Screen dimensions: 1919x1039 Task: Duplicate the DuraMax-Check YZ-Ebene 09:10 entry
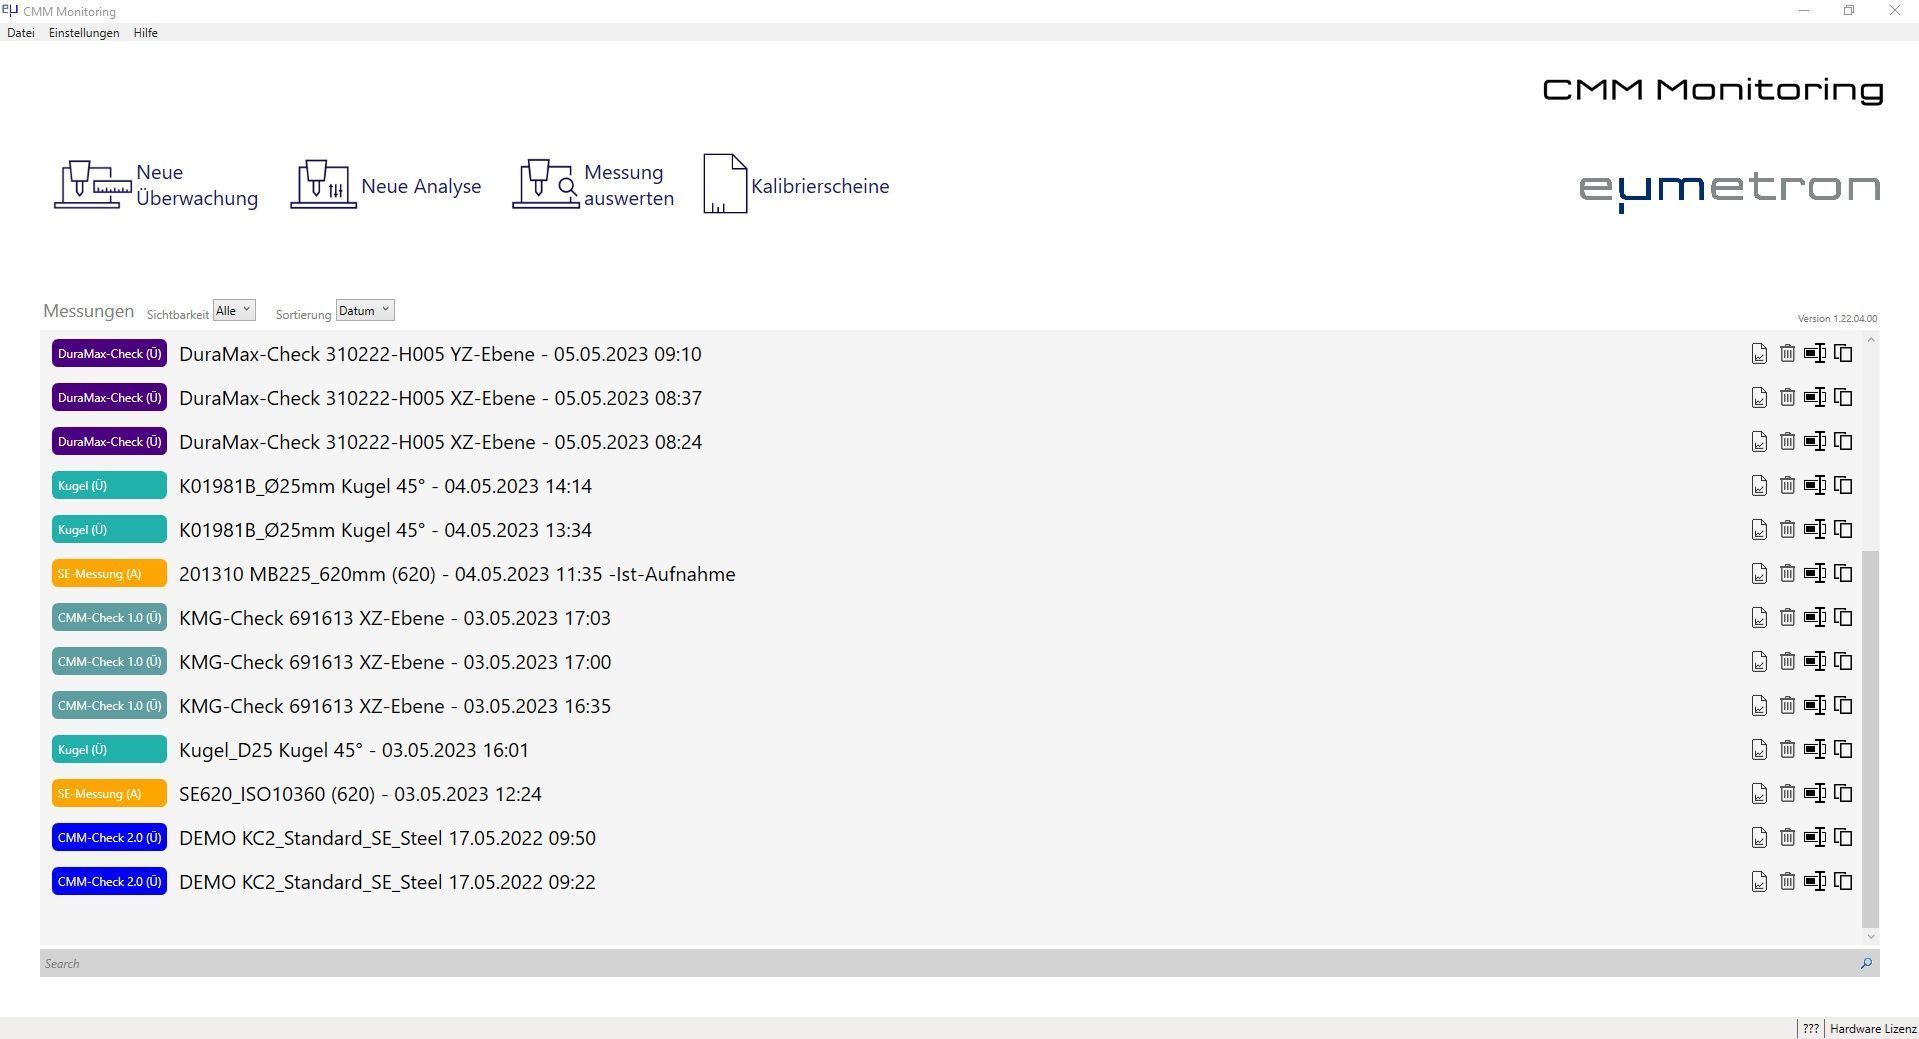tap(1843, 354)
